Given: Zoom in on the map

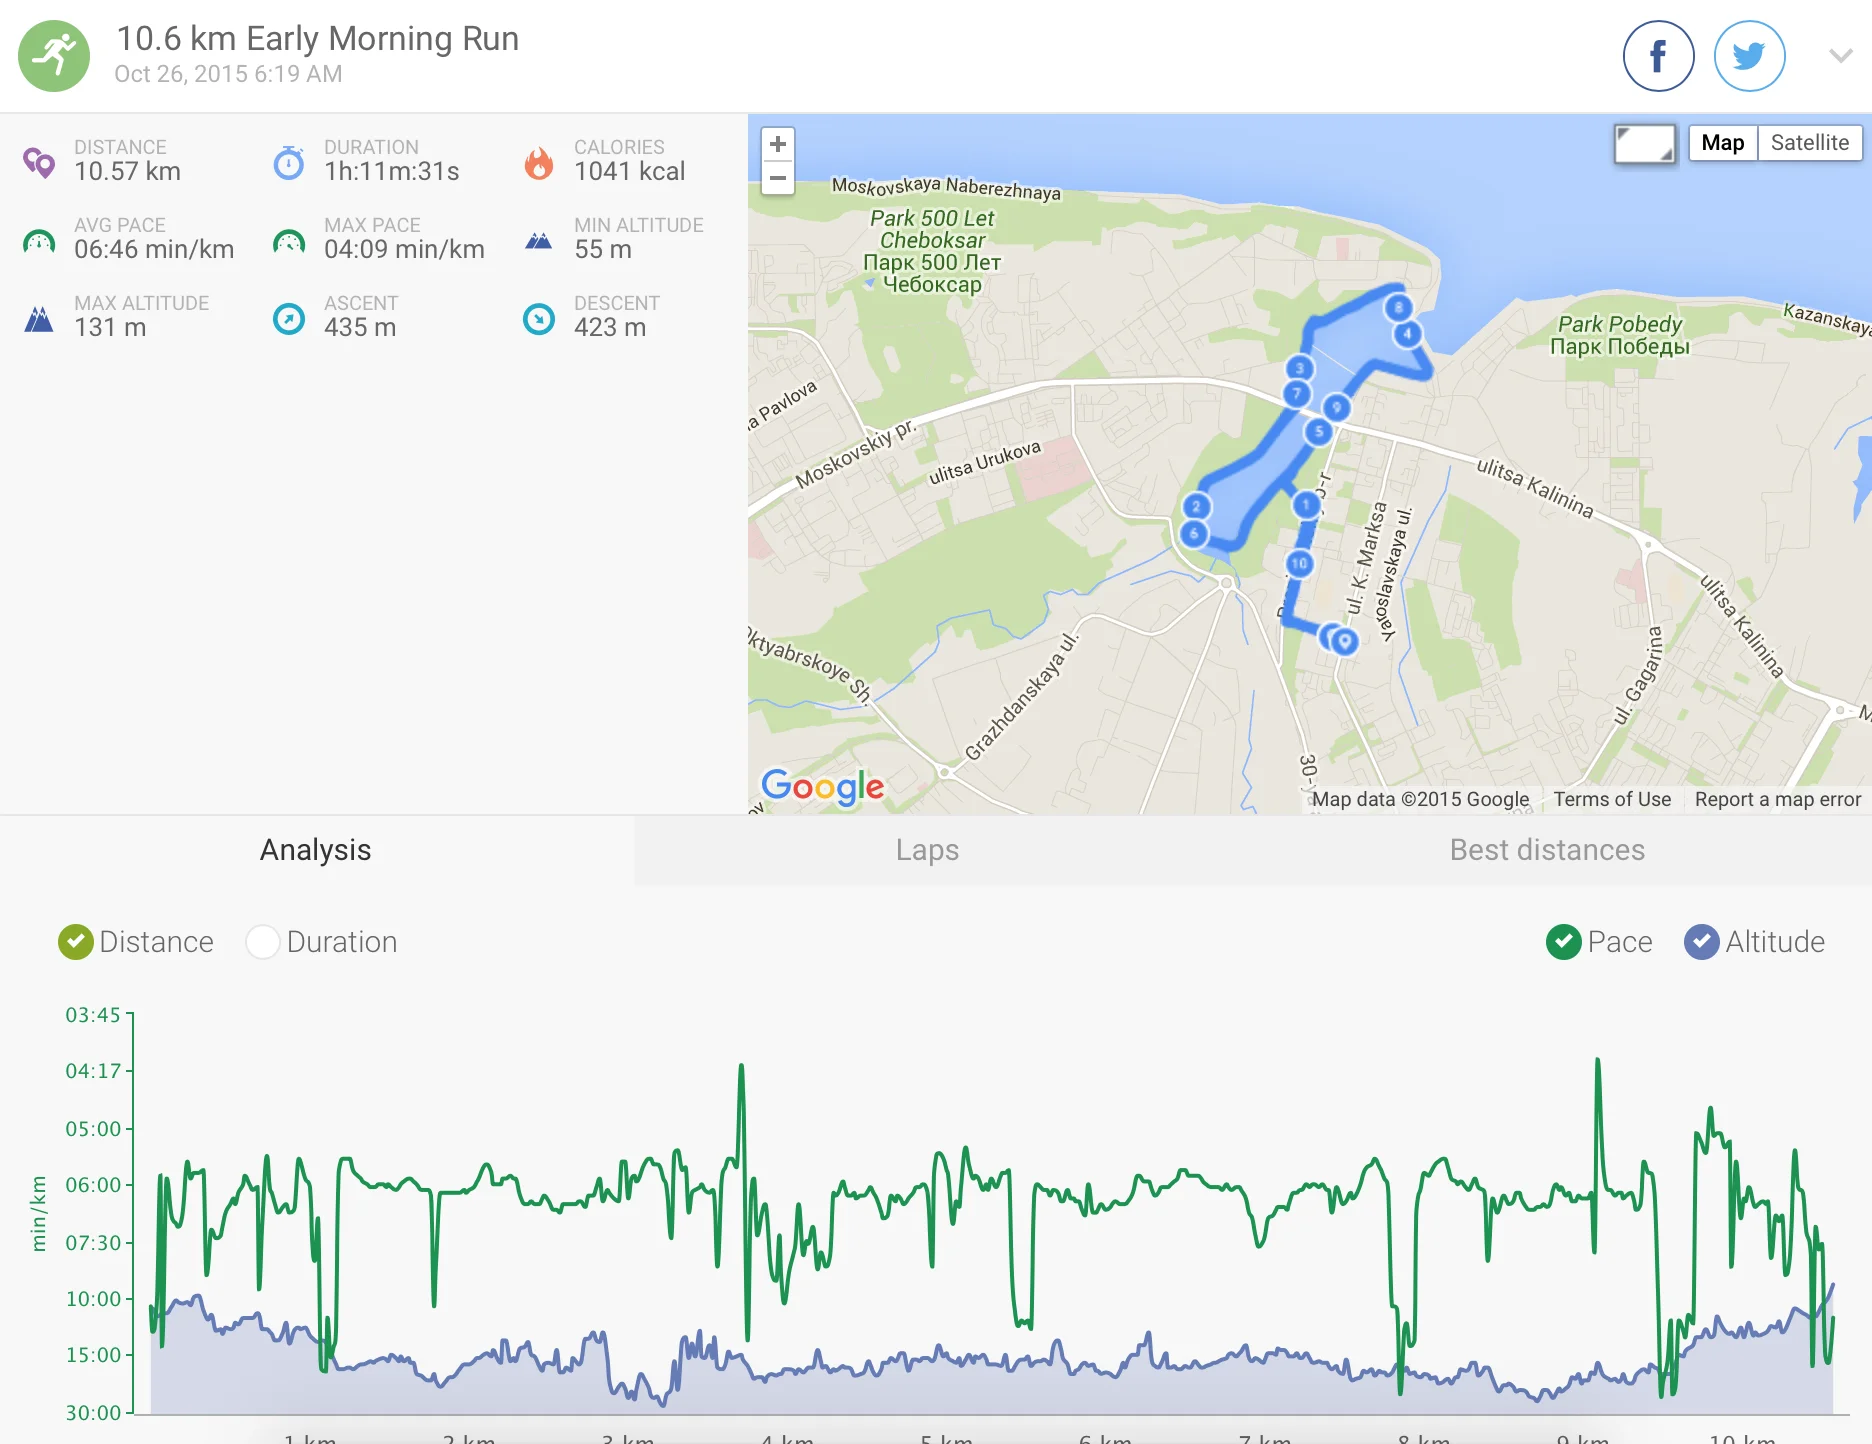Looking at the screenshot, I should pos(778,144).
